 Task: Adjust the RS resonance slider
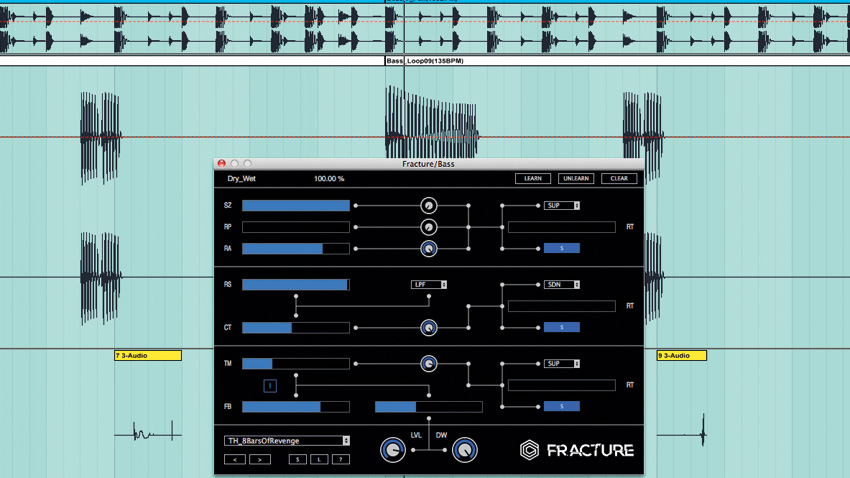coord(295,285)
